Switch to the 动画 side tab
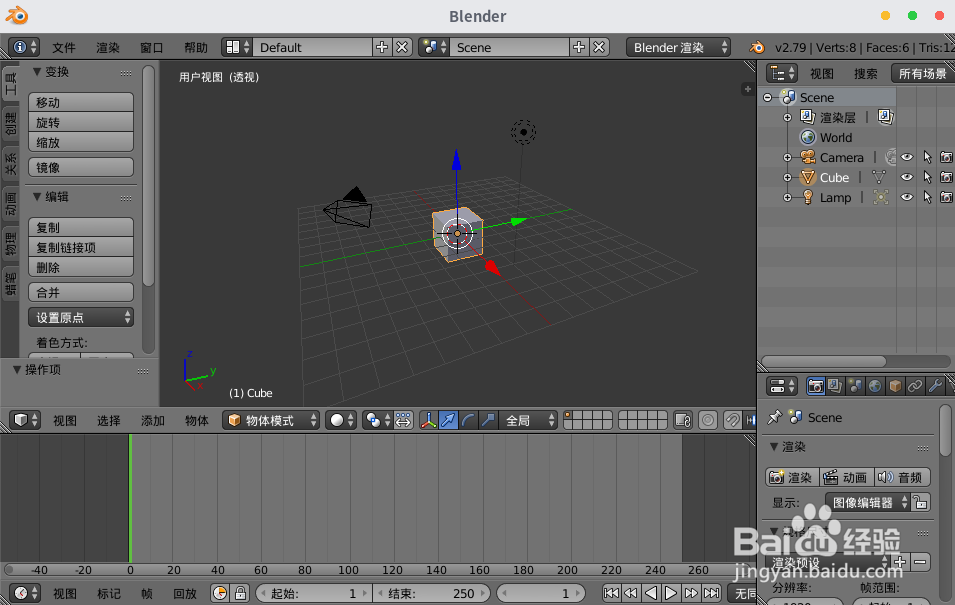Image resolution: width=955 pixels, height=605 pixels. coord(10,204)
